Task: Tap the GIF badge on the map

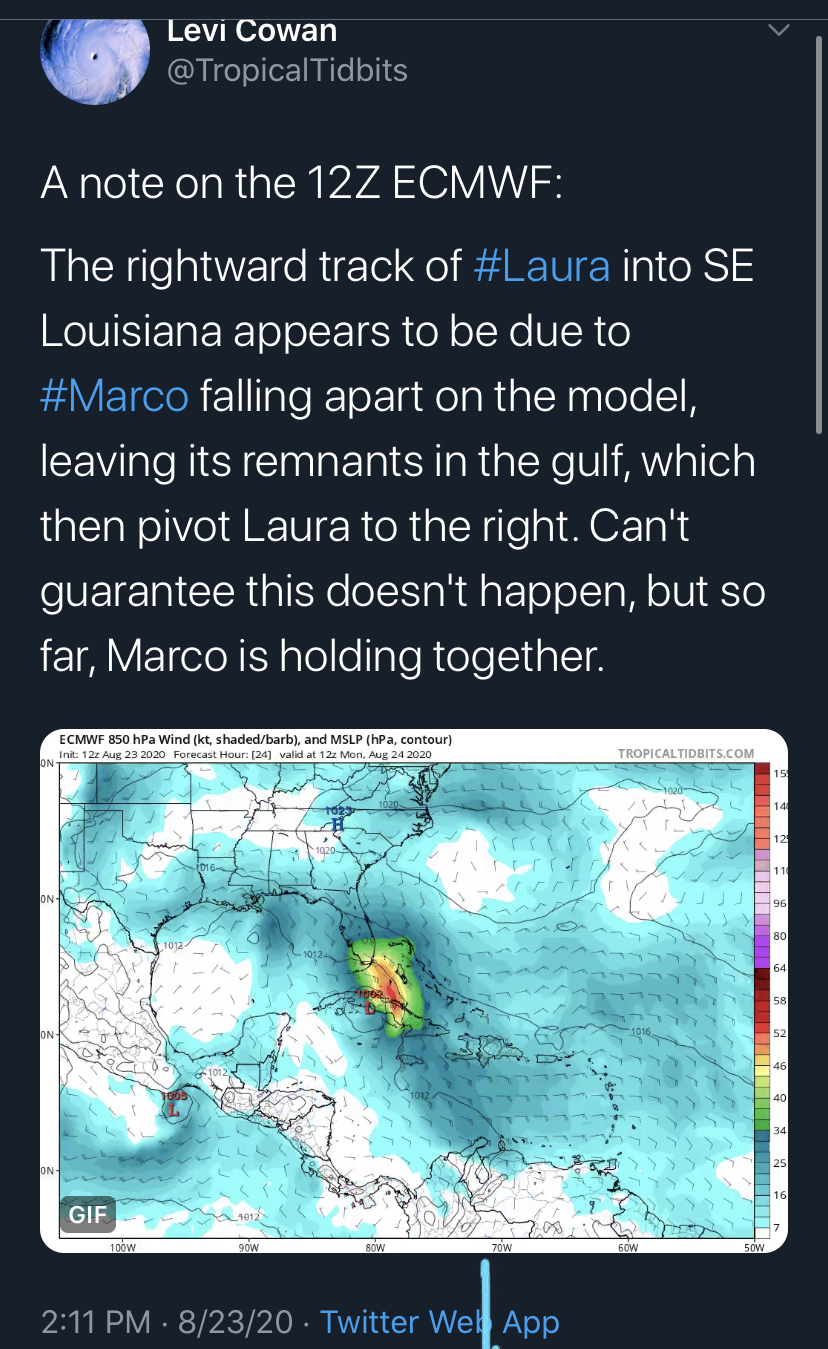Action: click(x=87, y=1215)
